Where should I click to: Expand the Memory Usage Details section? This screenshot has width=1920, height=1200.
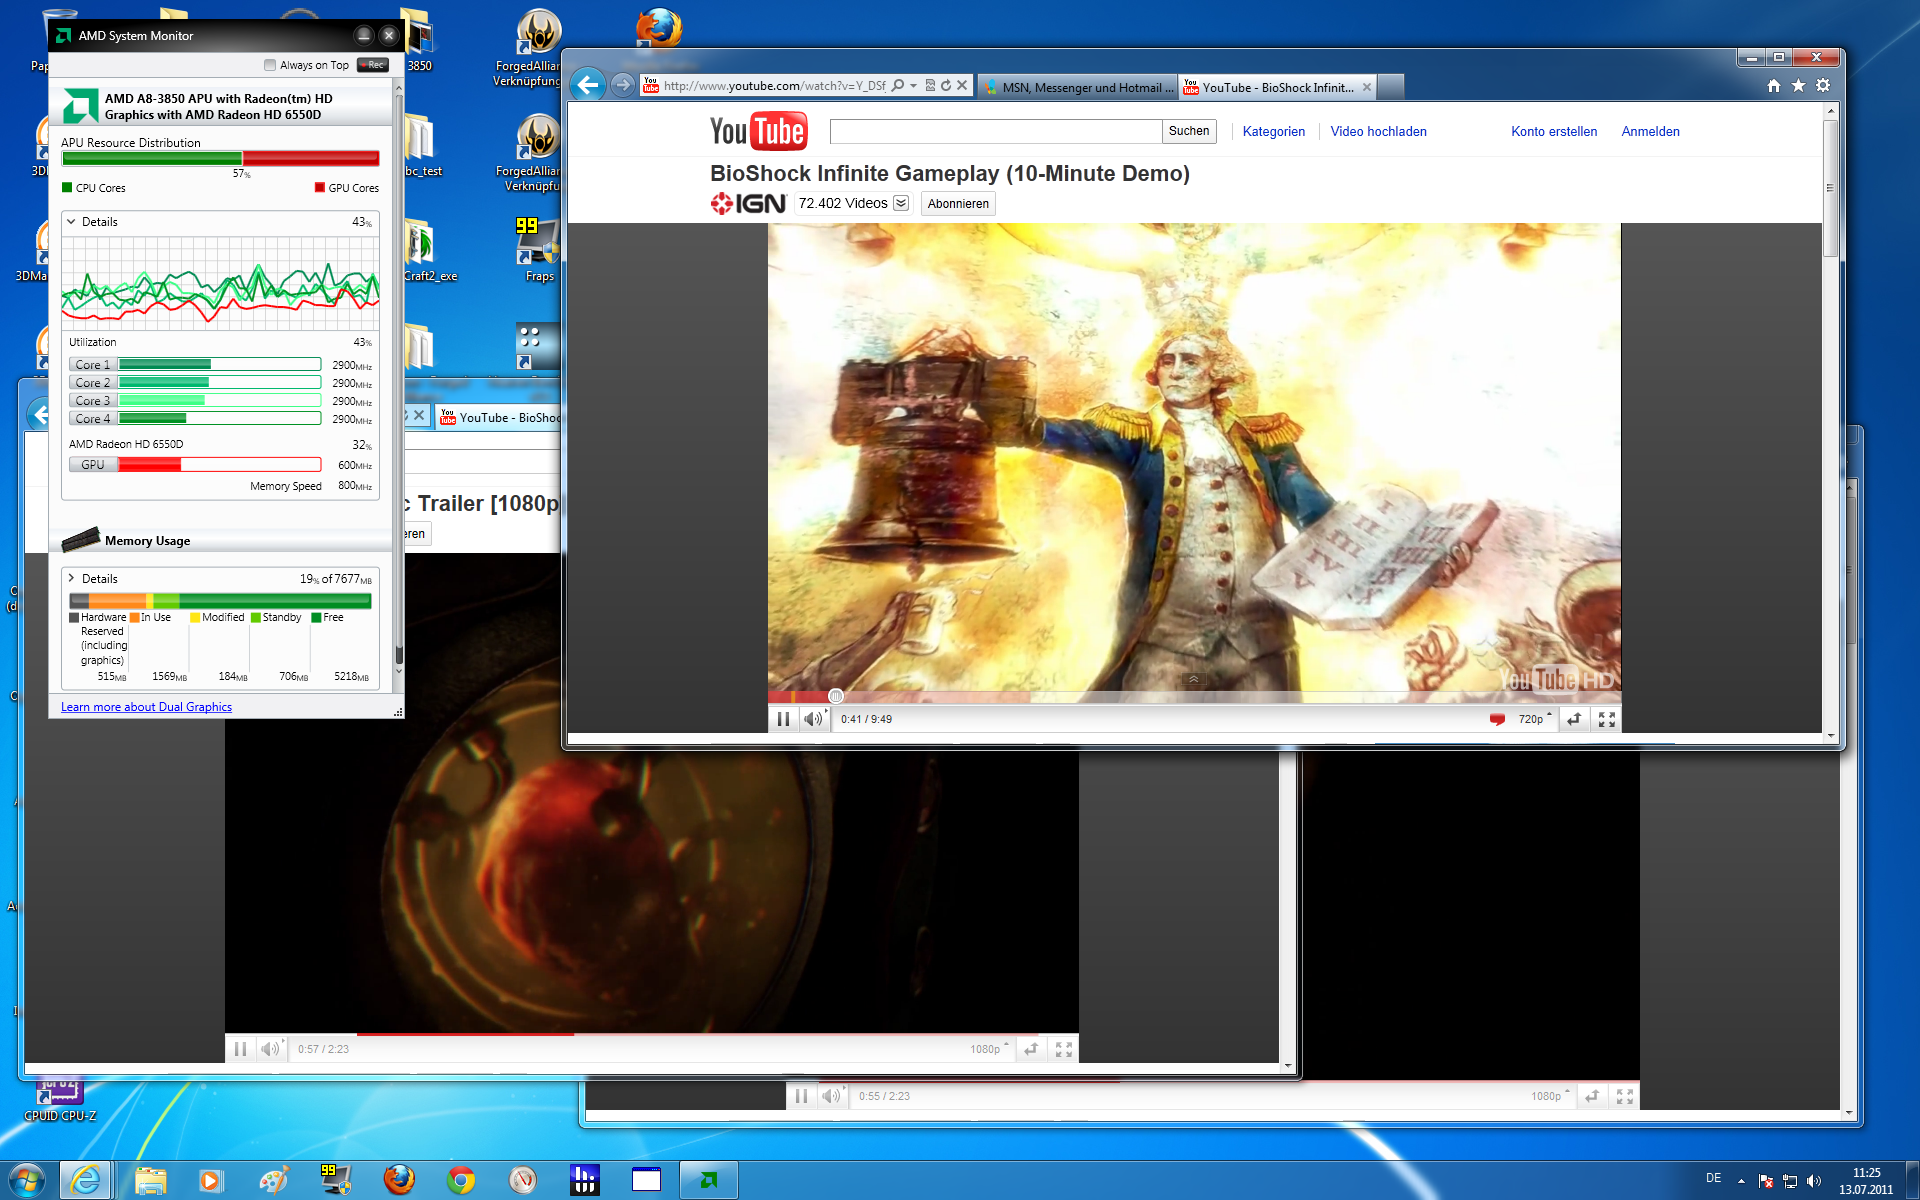tap(72, 578)
